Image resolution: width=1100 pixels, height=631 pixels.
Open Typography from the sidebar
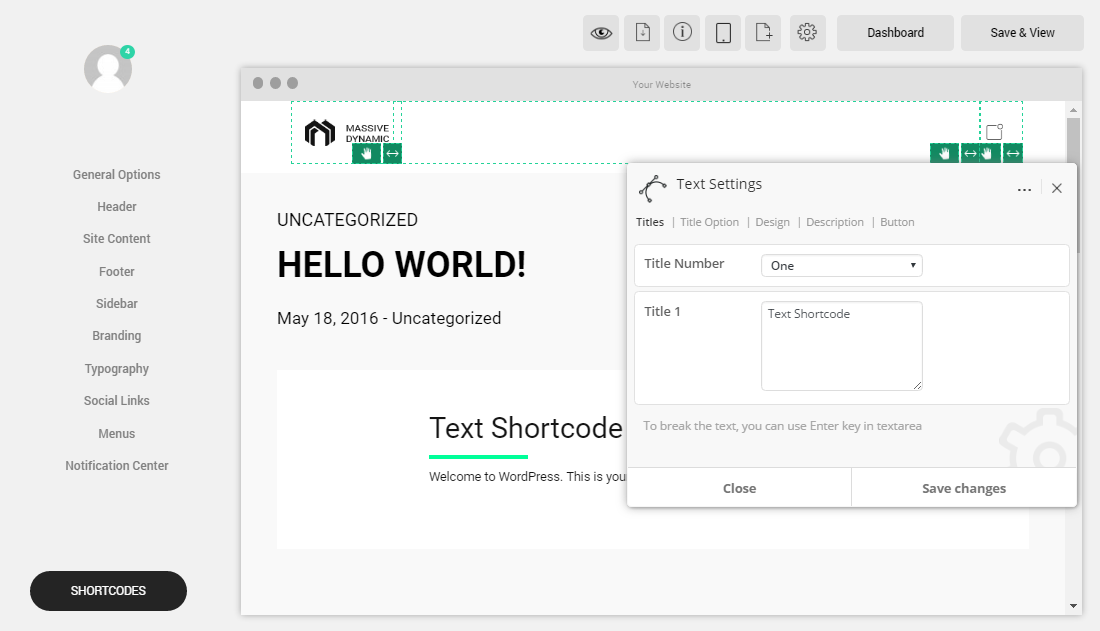click(x=116, y=368)
